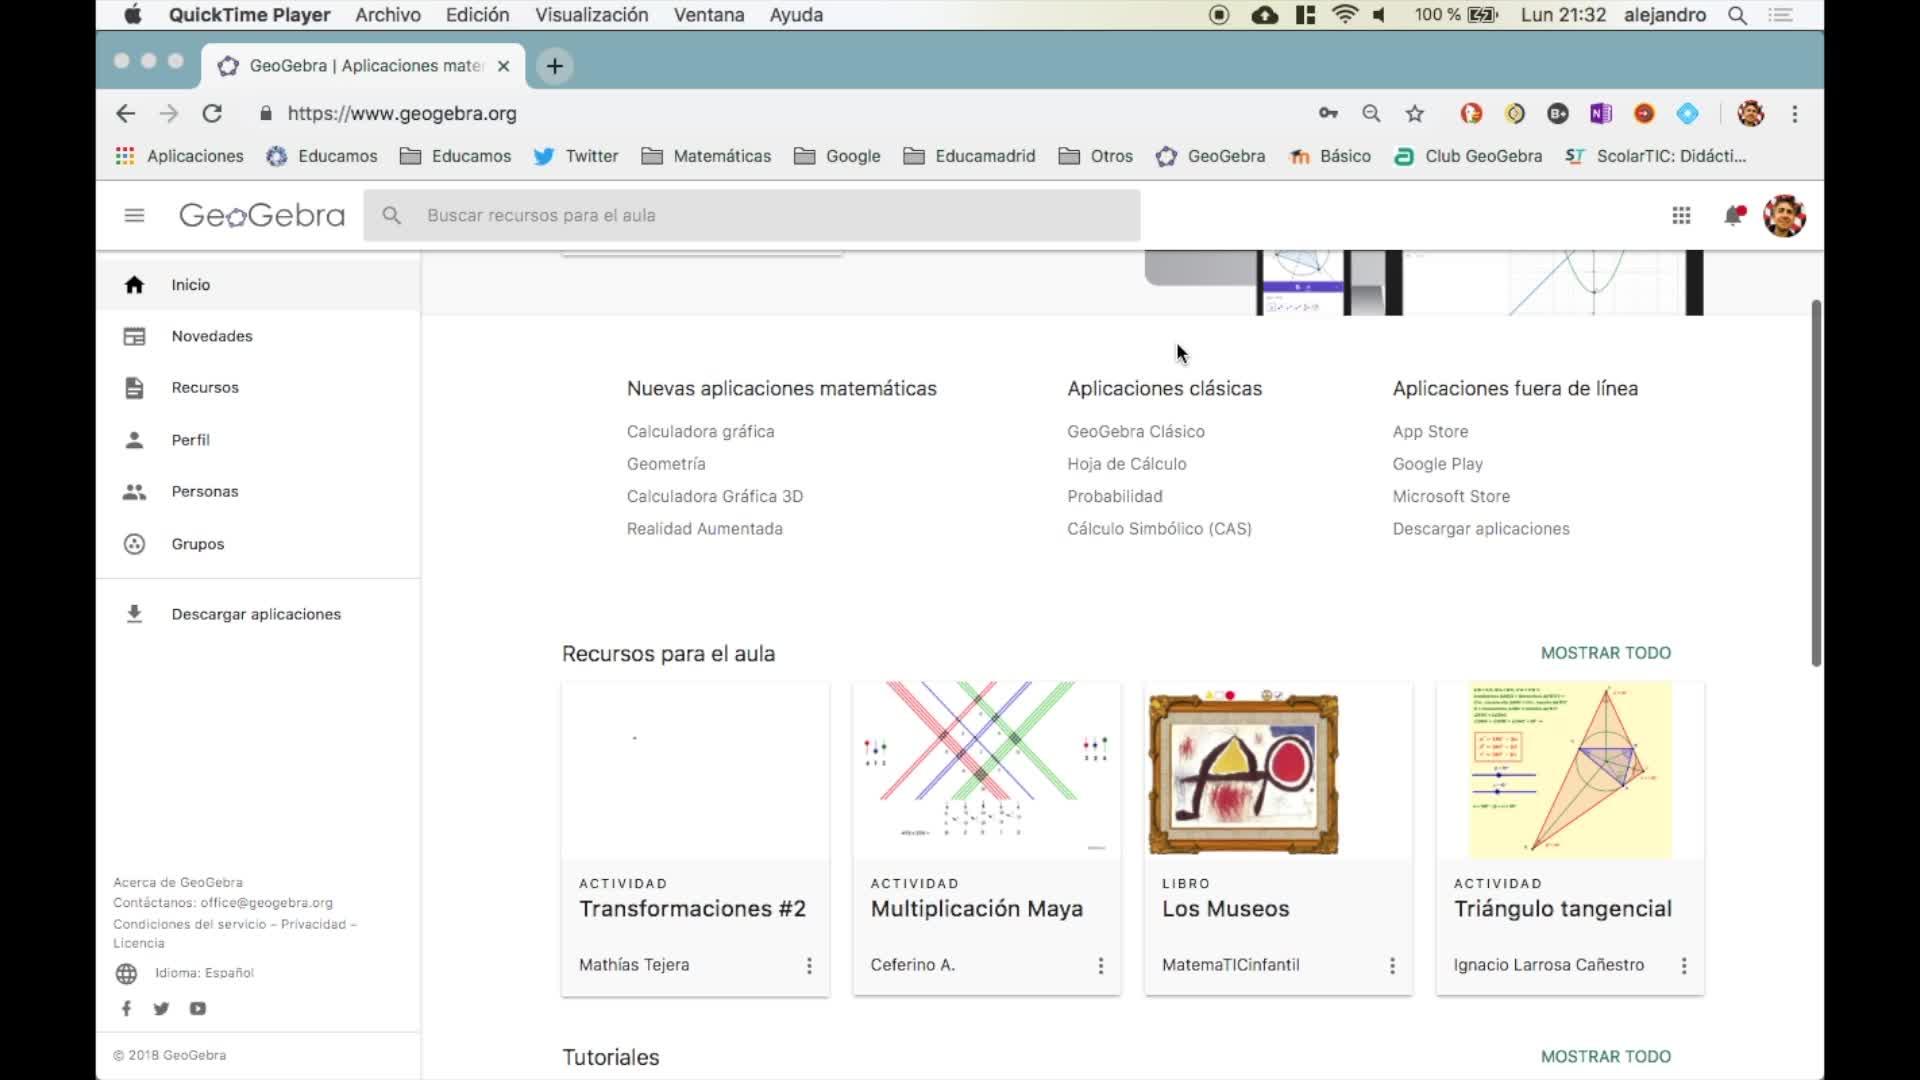Viewport: 1920px width, 1080px height.
Task: Click the user profile avatar in header
Action: click(1784, 215)
